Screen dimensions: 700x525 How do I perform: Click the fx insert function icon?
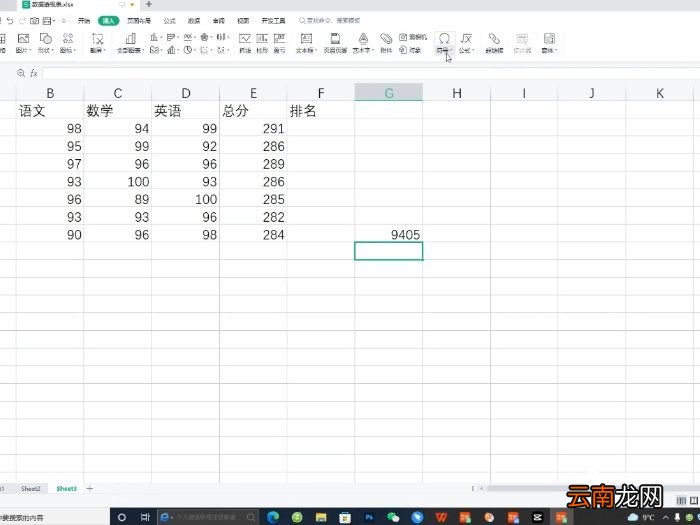(34, 73)
